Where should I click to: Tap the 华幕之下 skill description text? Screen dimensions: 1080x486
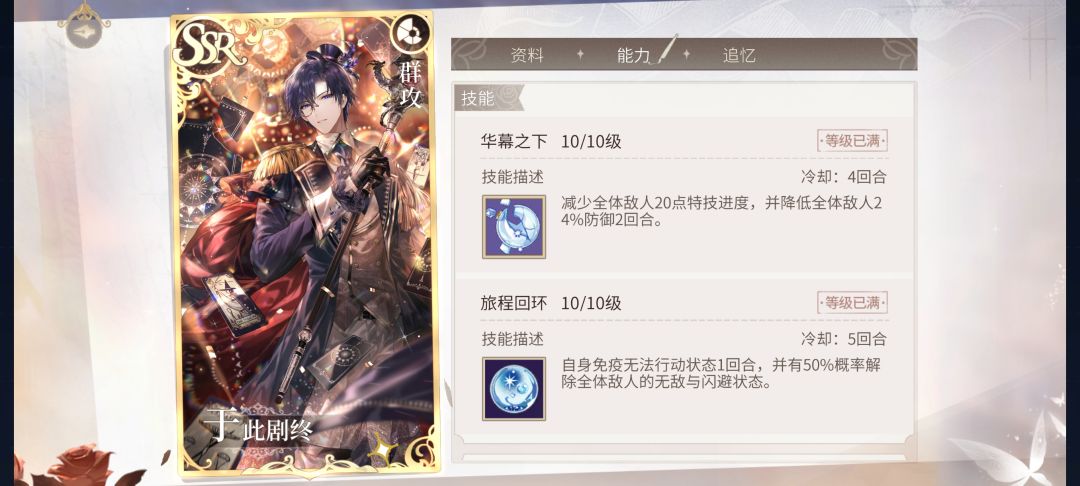[723, 213]
